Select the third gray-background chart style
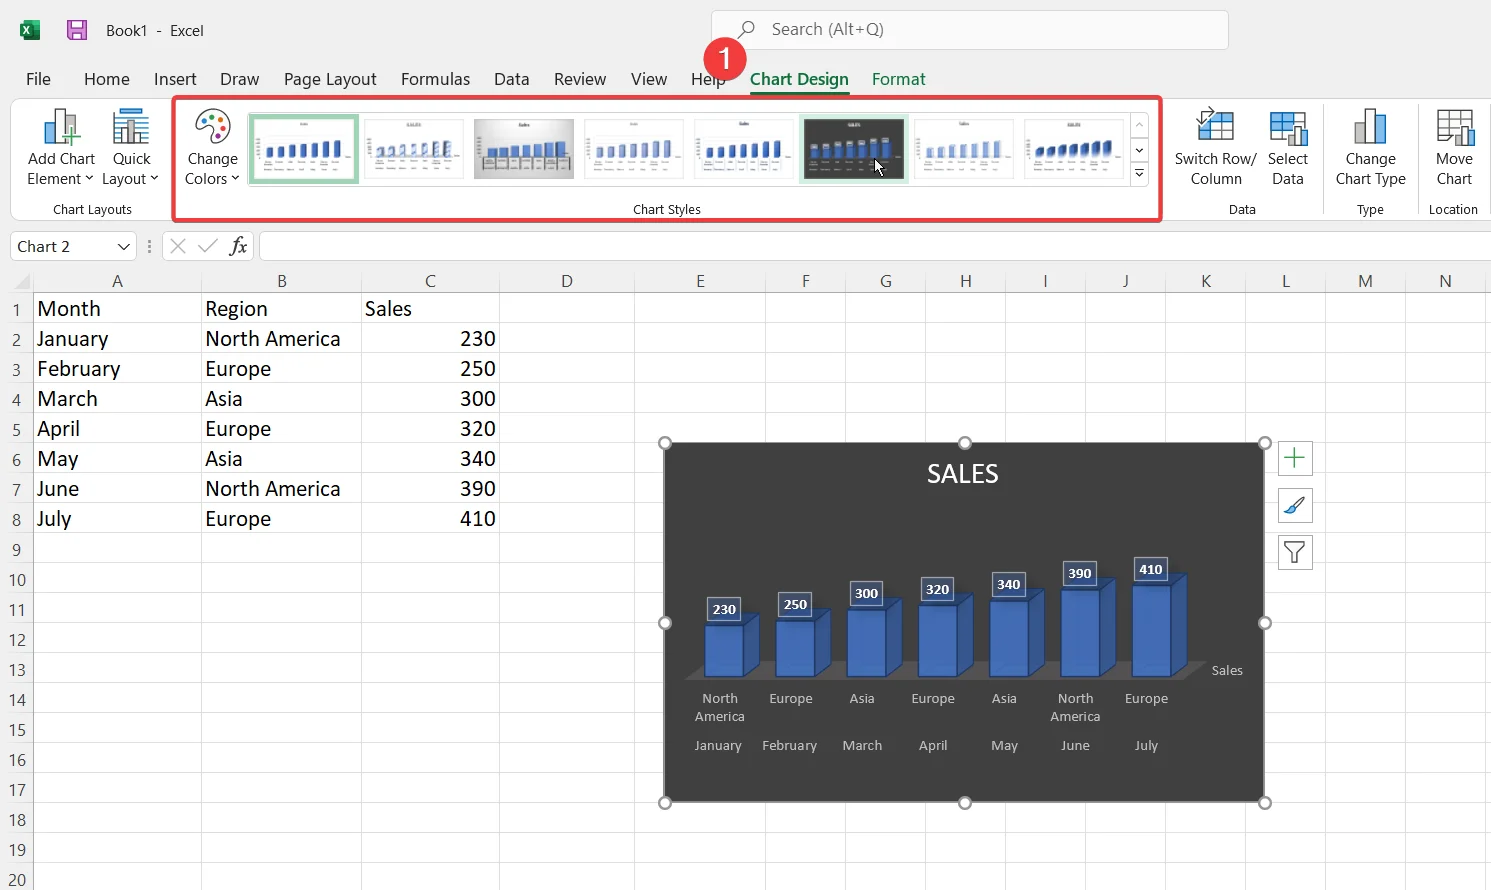 tap(524, 149)
